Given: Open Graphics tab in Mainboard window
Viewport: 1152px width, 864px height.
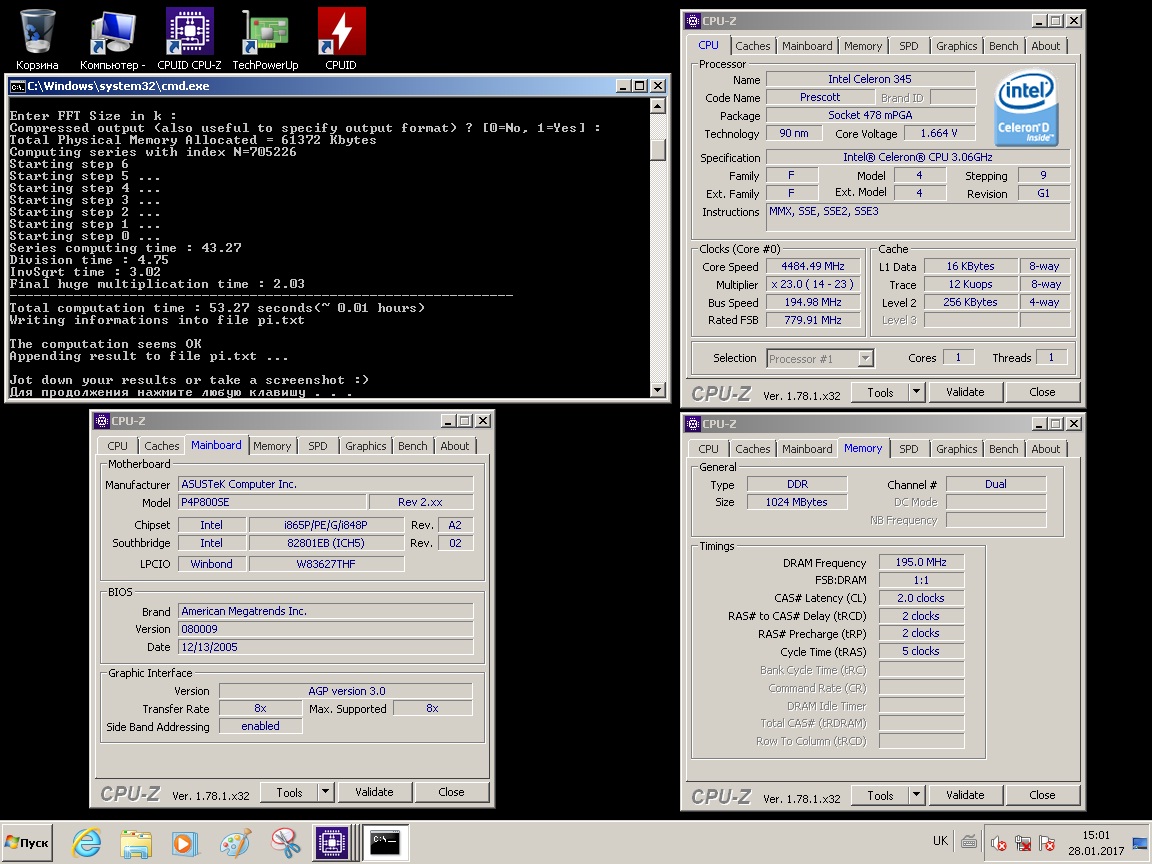Looking at the screenshot, I should tap(365, 446).
